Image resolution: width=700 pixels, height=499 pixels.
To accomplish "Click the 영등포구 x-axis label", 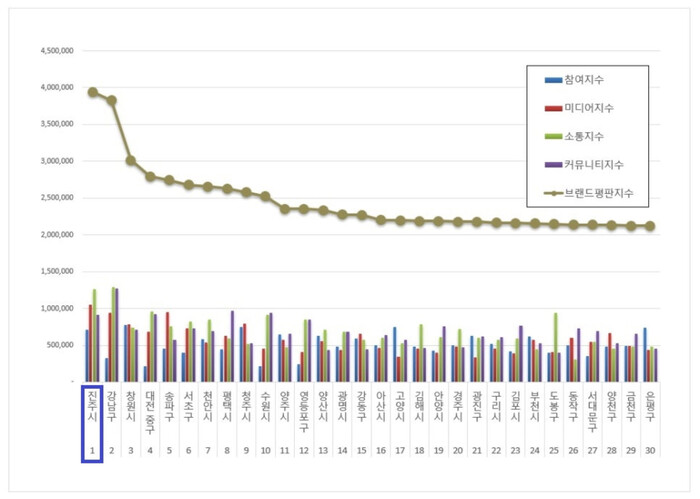I will click(x=303, y=413).
